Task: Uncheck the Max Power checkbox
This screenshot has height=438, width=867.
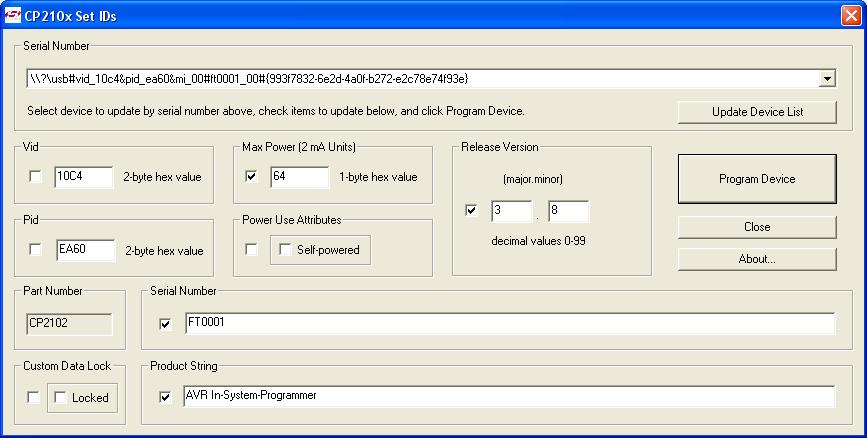Action: click(x=252, y=177)
